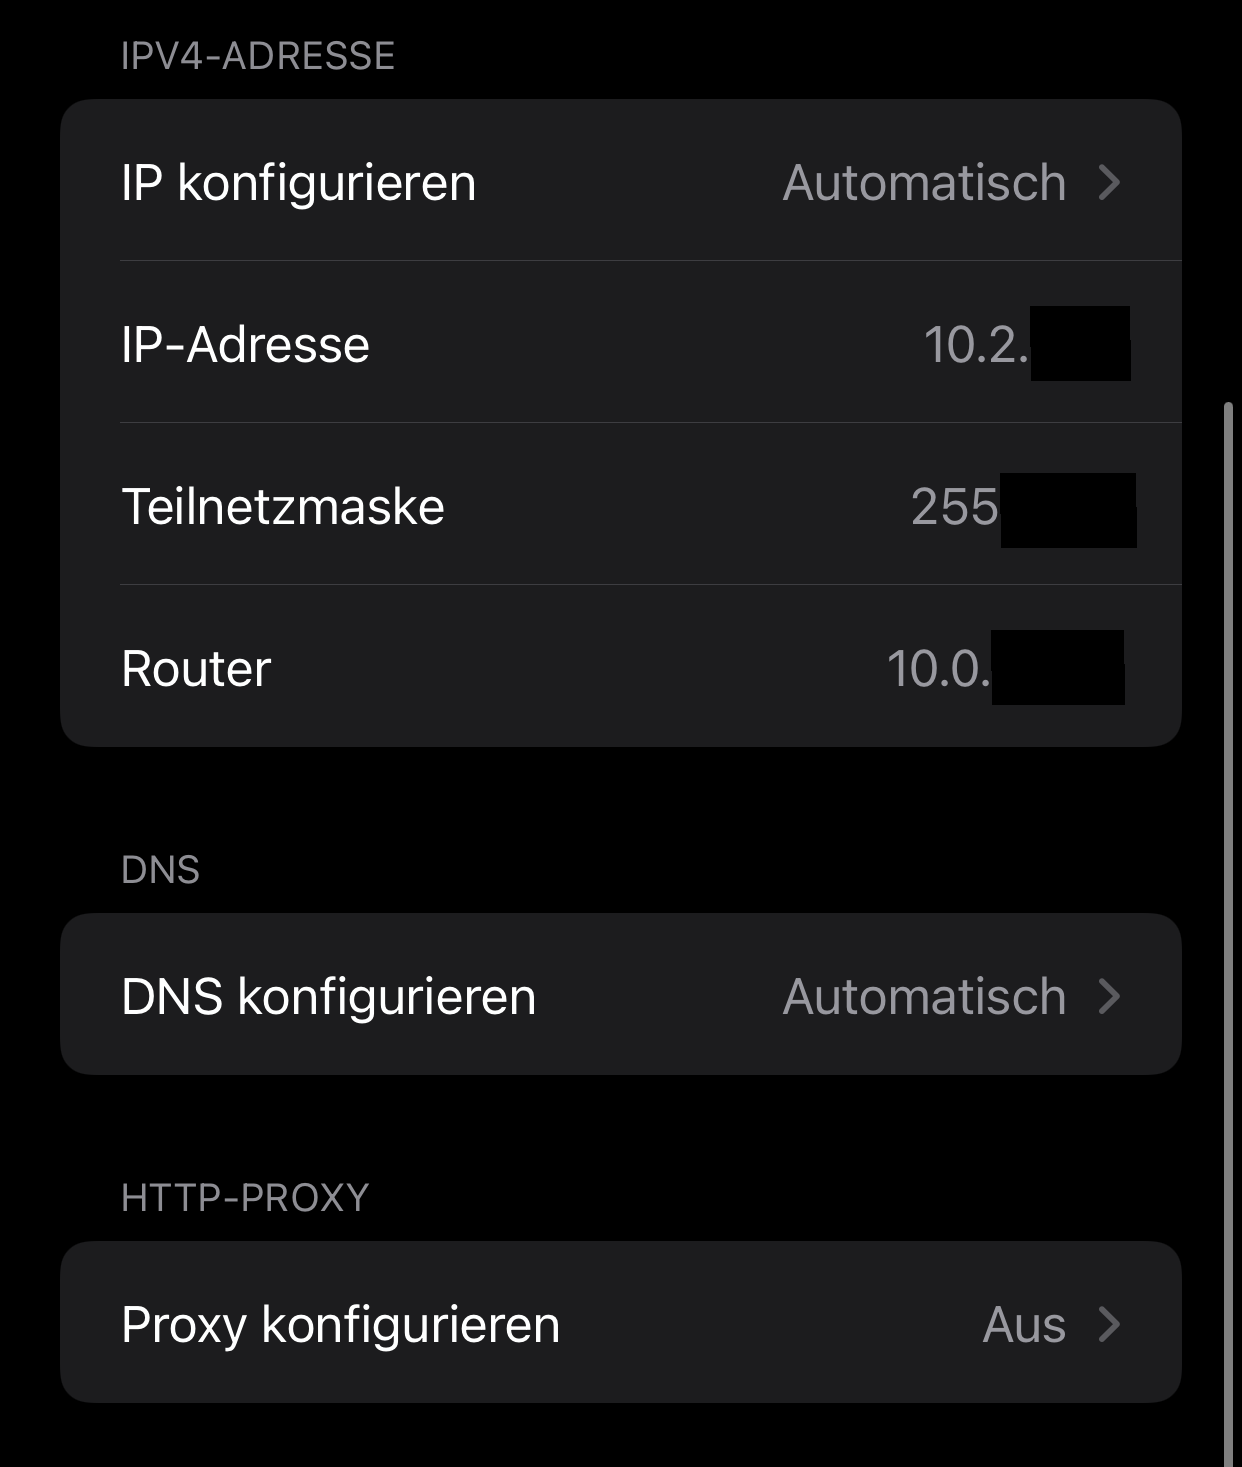
Task: Select the IP-Adresse label
Action: pos(245,345)
